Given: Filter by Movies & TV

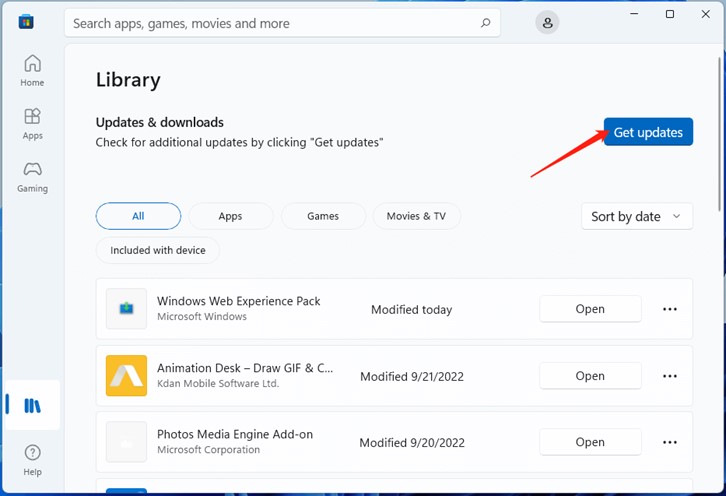Looking at the screenshot, I should tap(416, 216).
